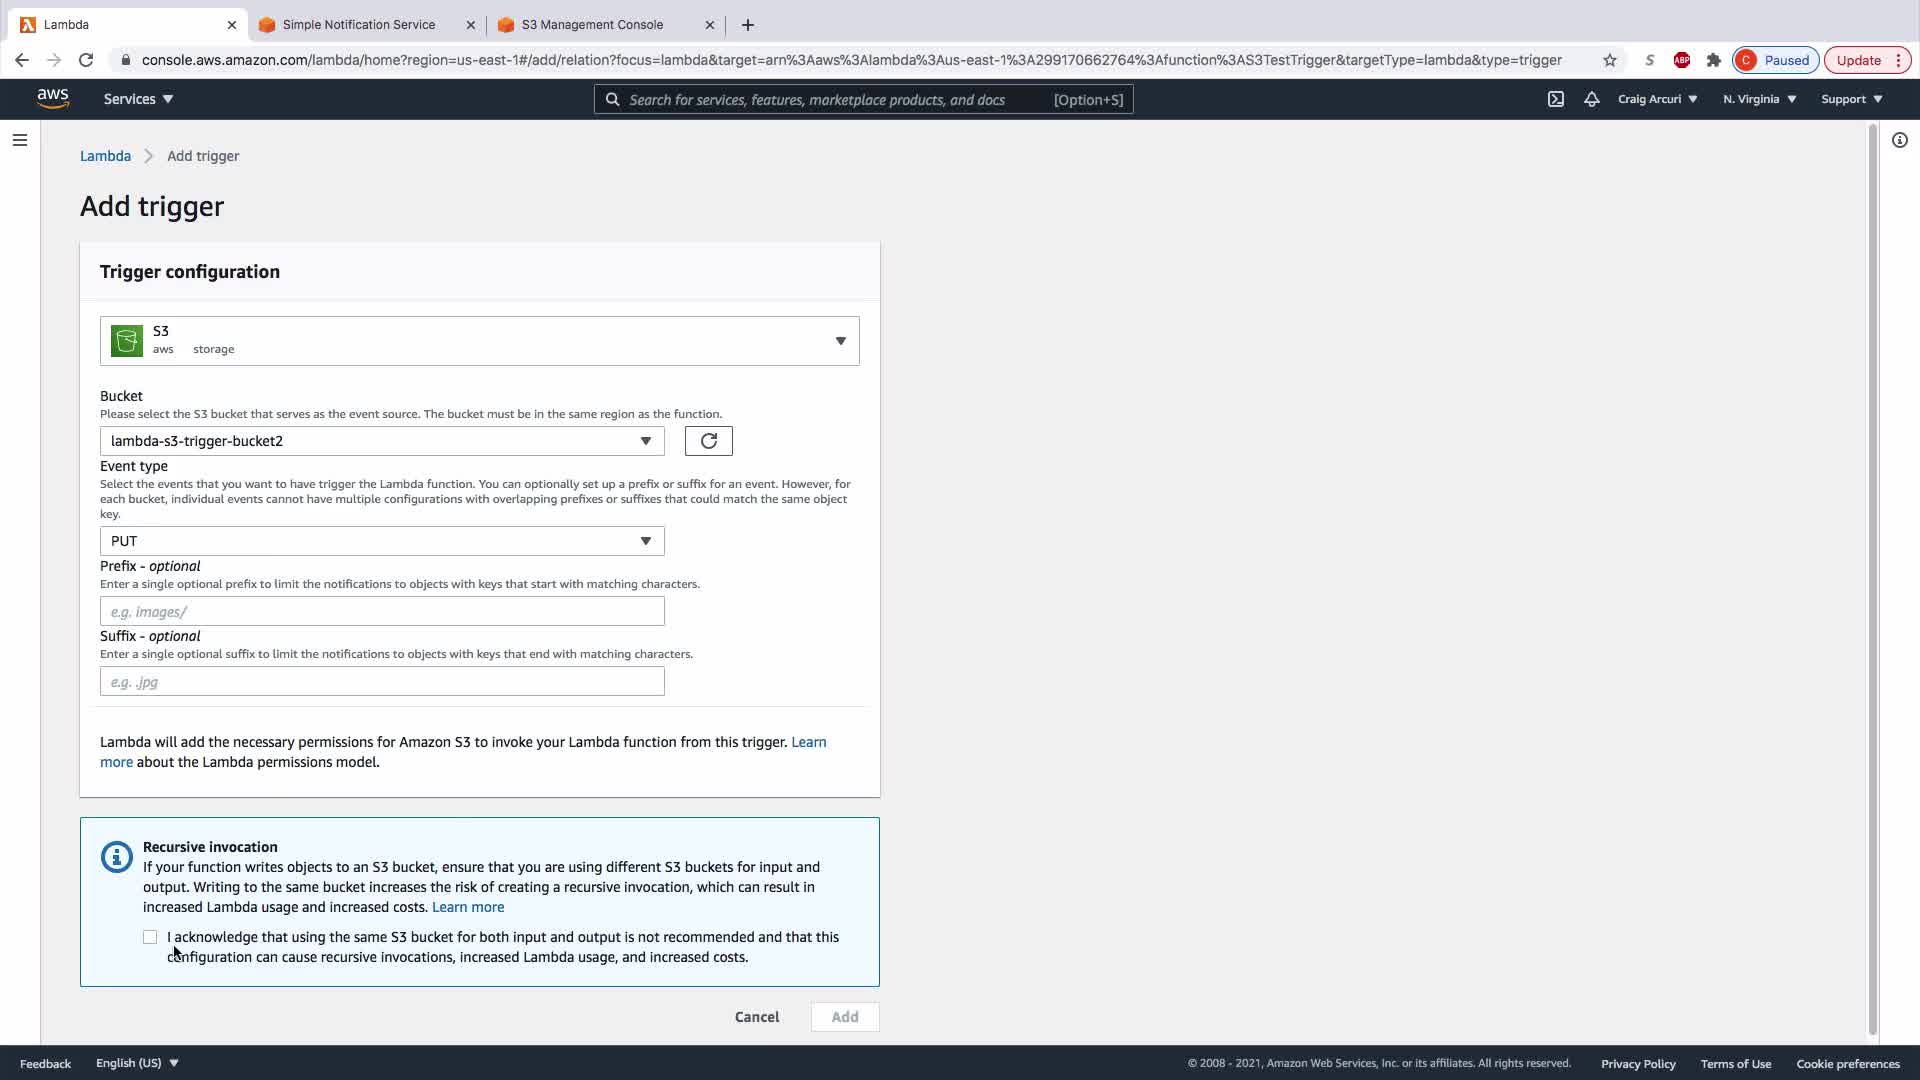Reload the page in the browser
Screen dimensions: 1920x1080
pos(86,60)
